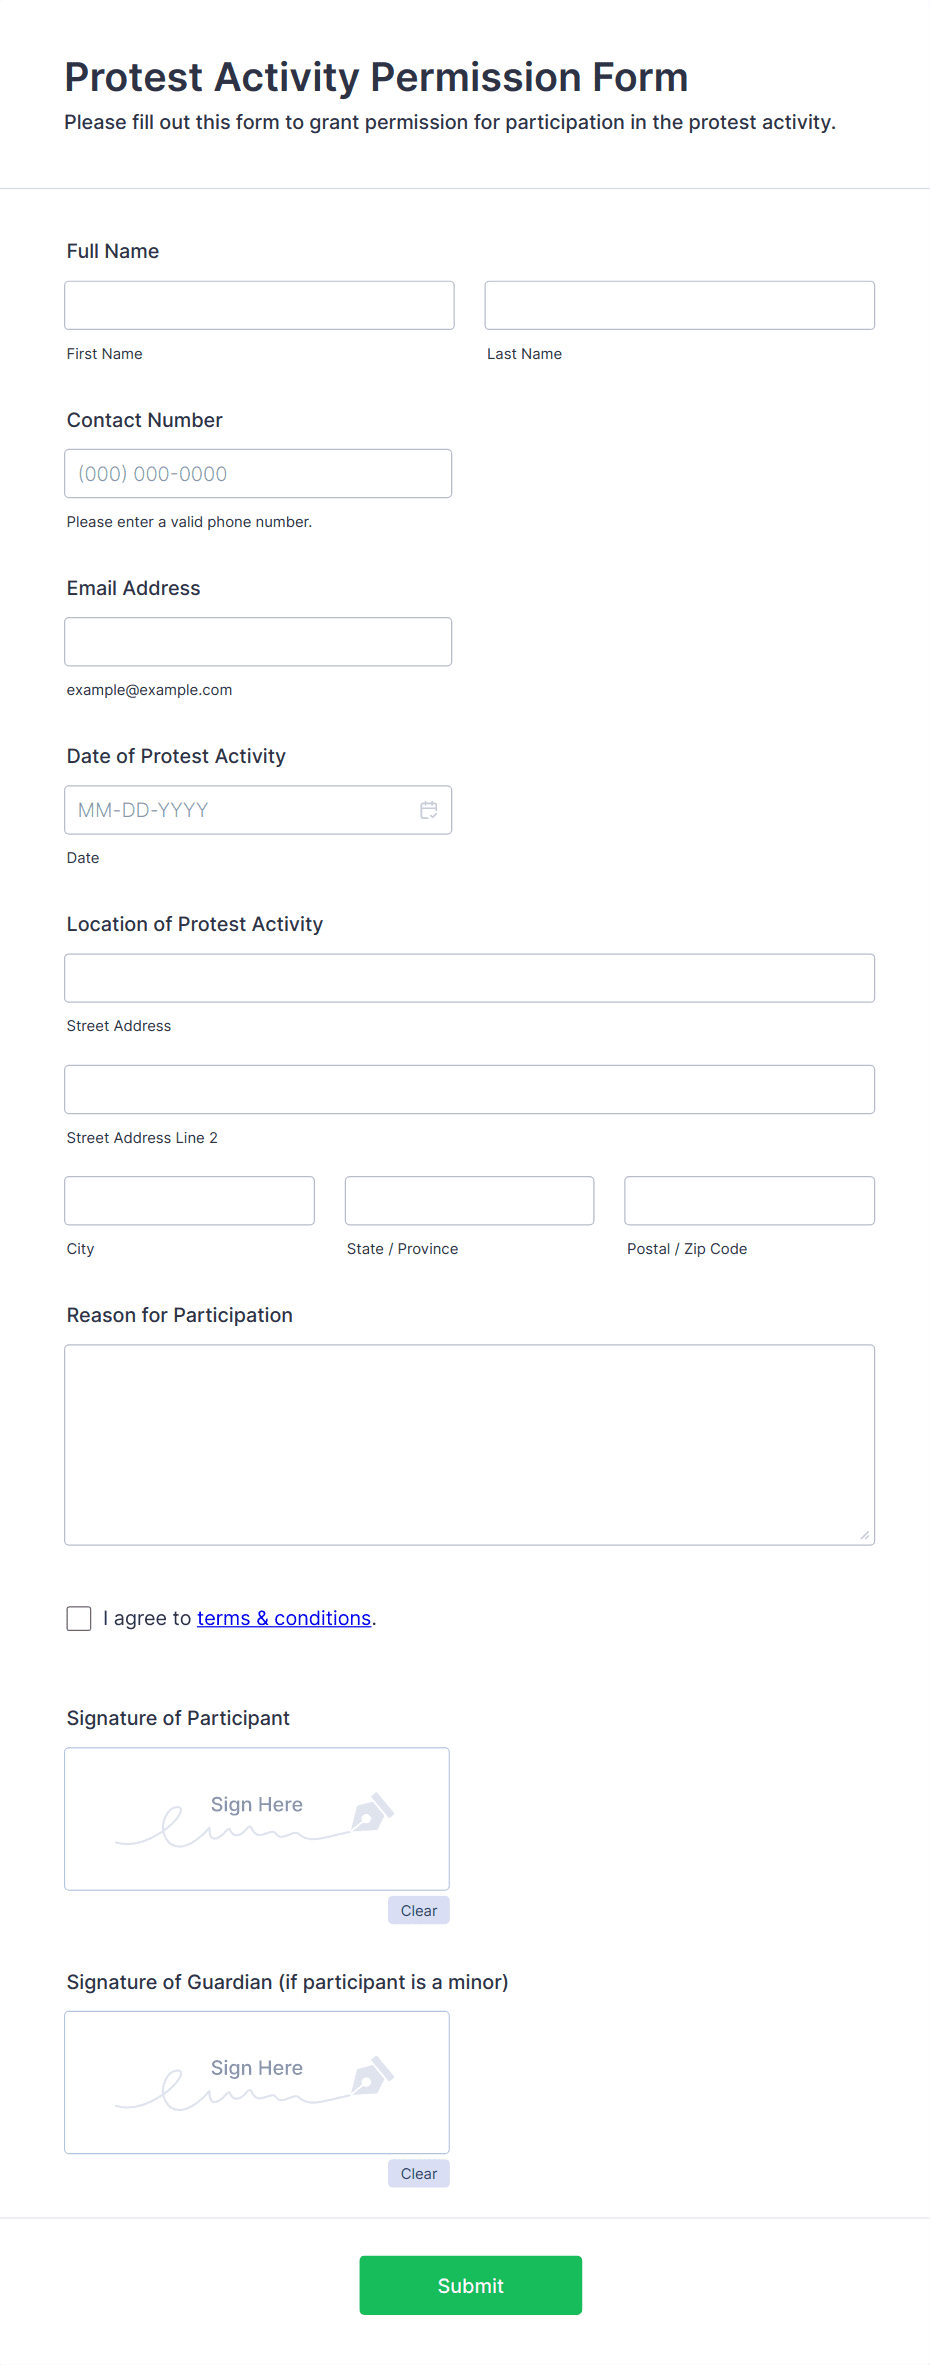Screen dimensions: 930x2365
Task: Click the Email Address input field
Action: pyautogui.click(x=258, y=641)
